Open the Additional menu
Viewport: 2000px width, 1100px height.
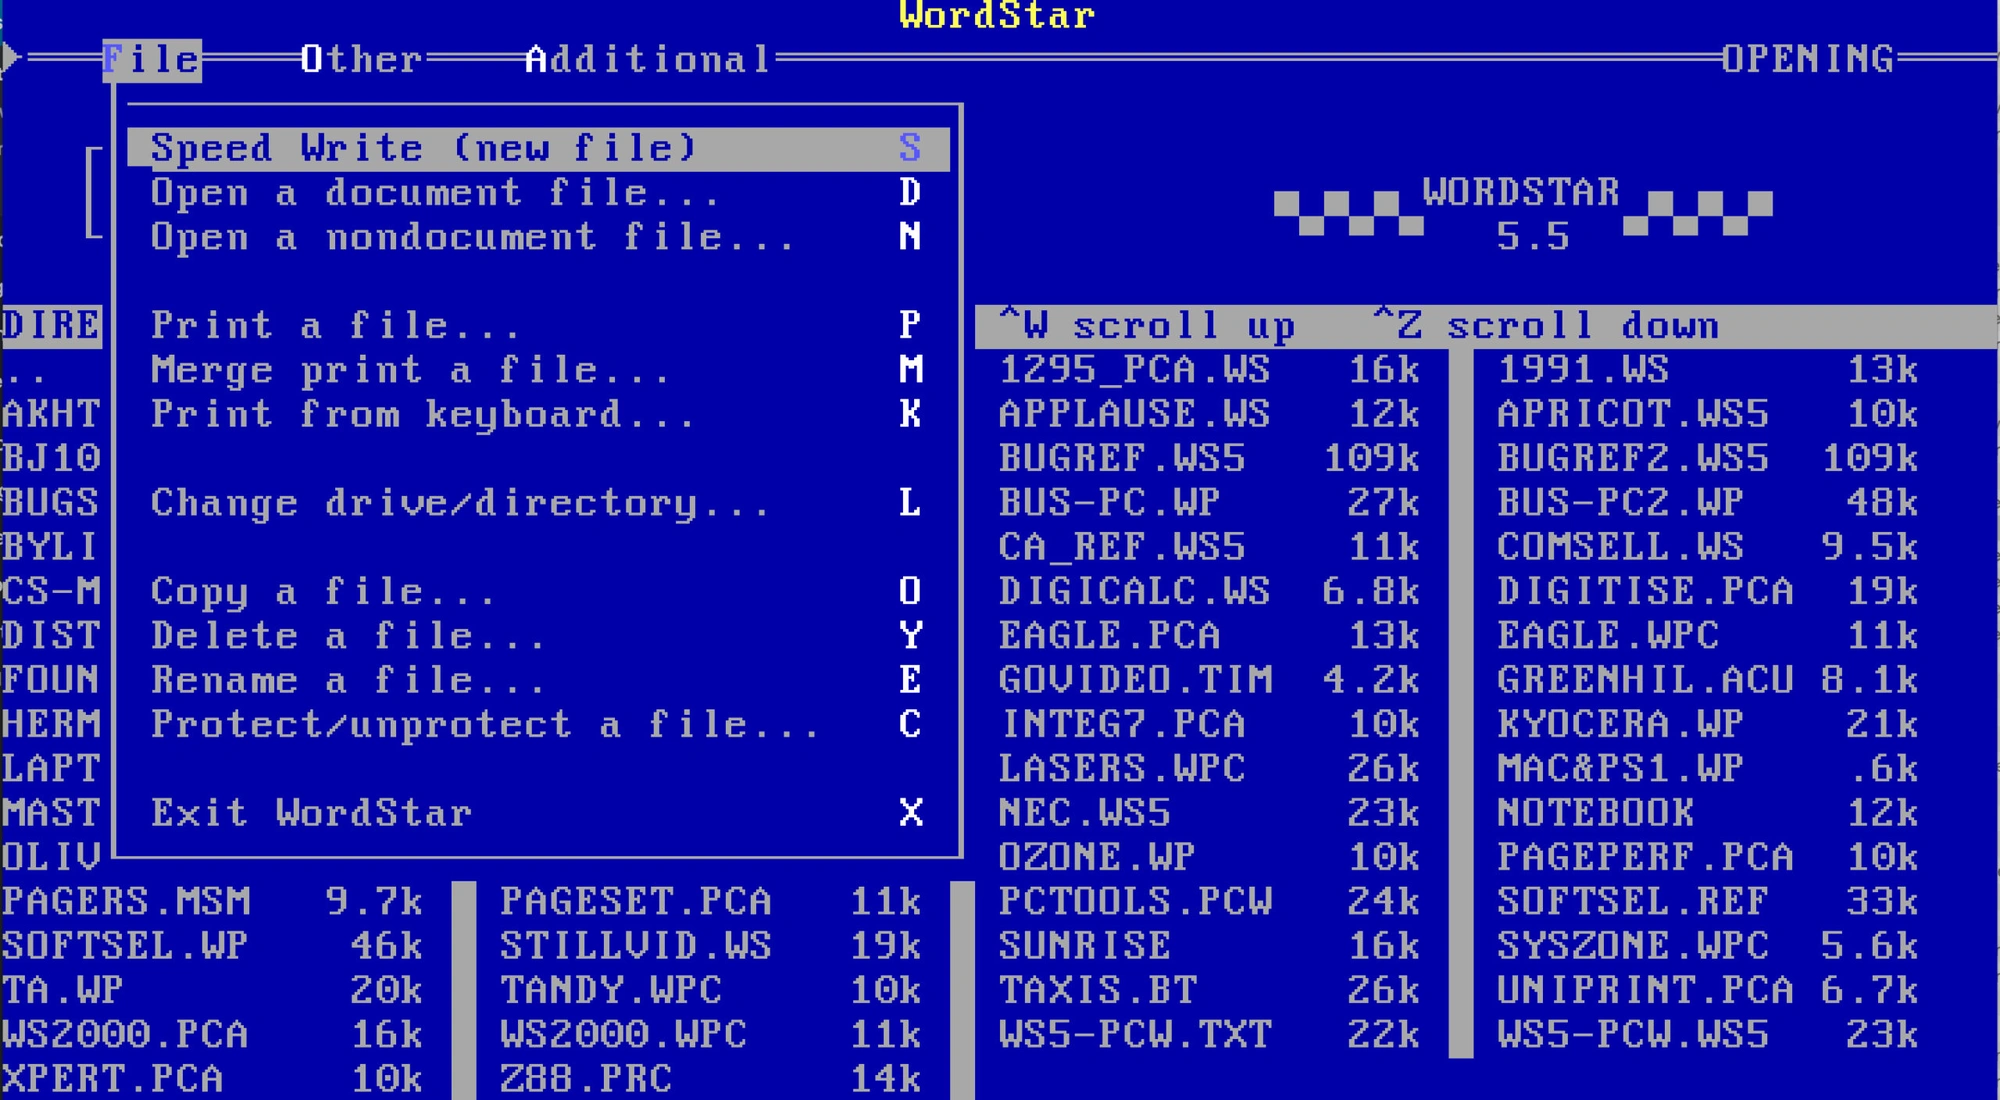tap(649, 59)
